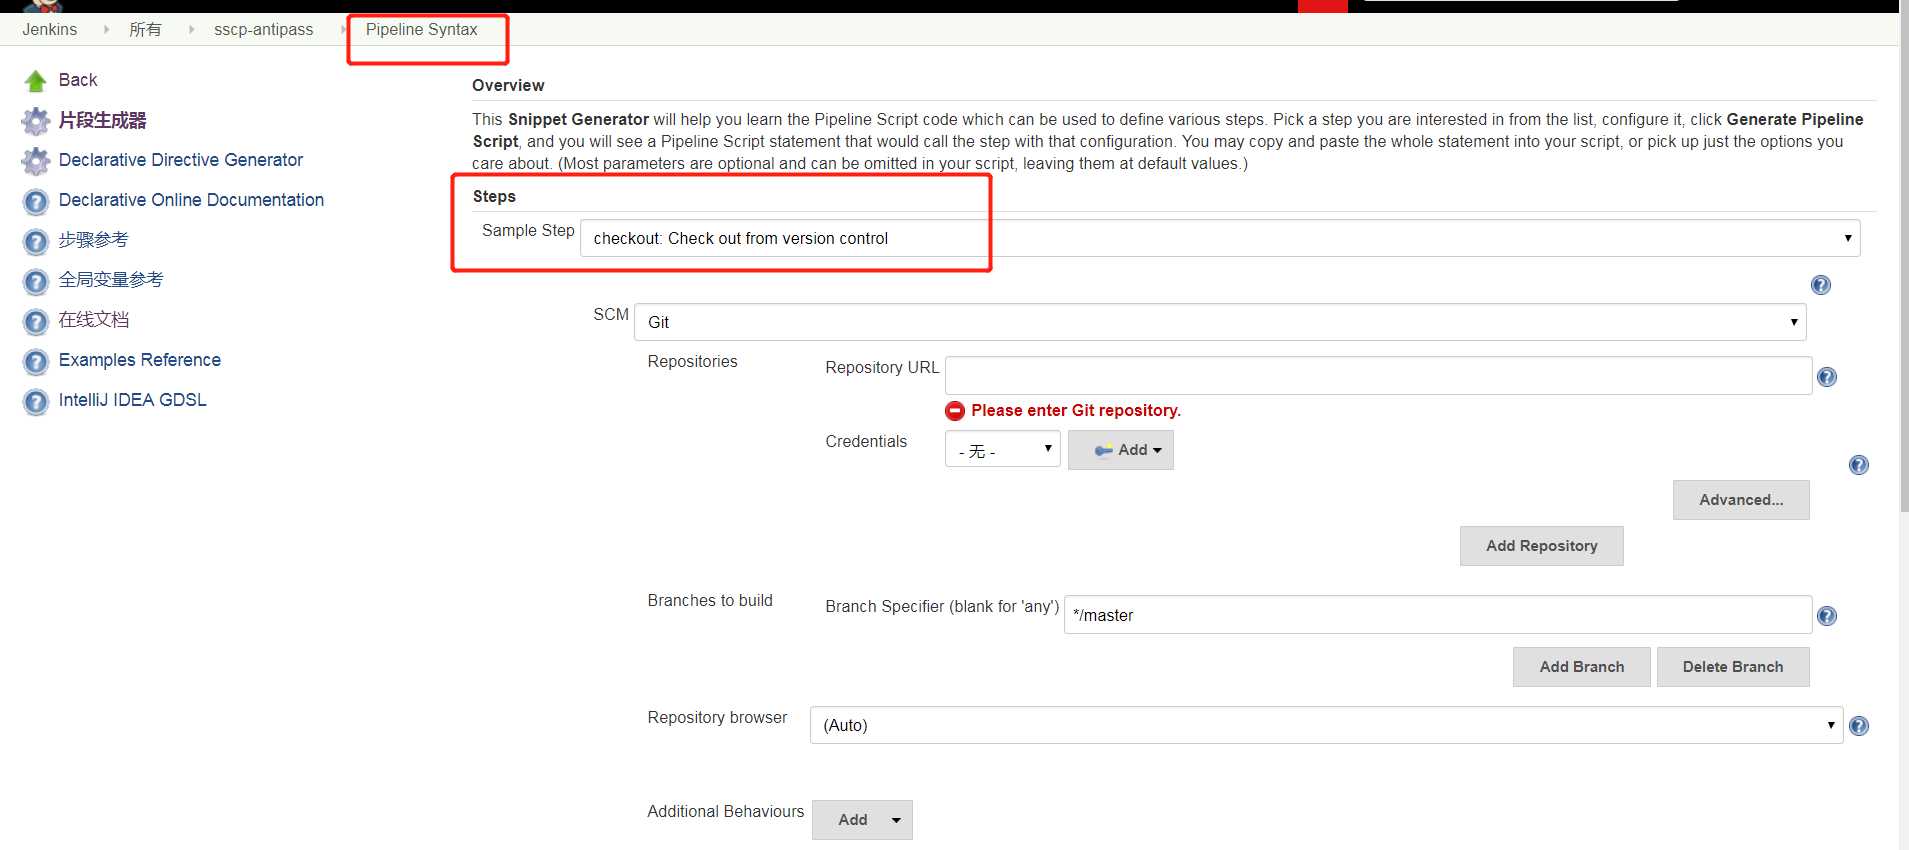Screen dimensions: 1909x850
Task: Open the Declarative Online Documentation link
Action: [191, 200]
